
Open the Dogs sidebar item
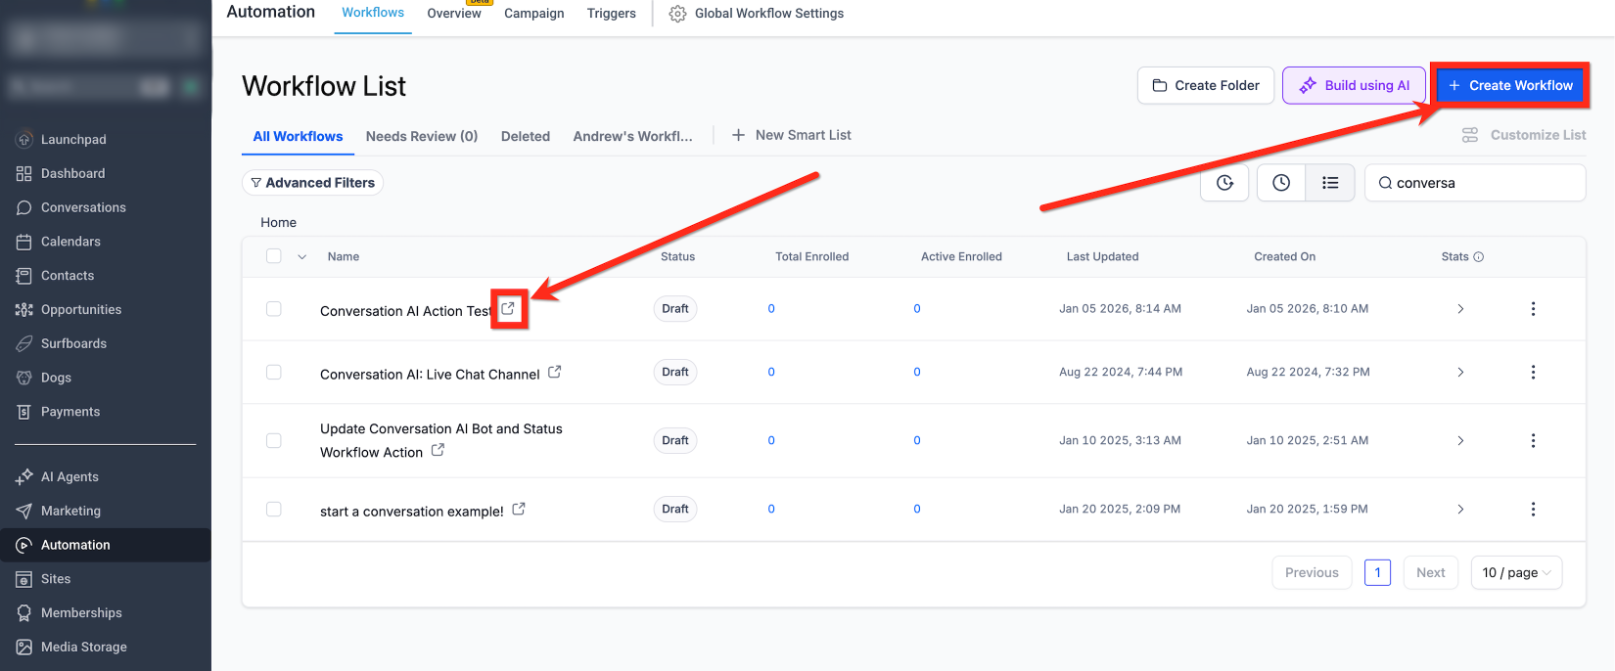point(56,377)
